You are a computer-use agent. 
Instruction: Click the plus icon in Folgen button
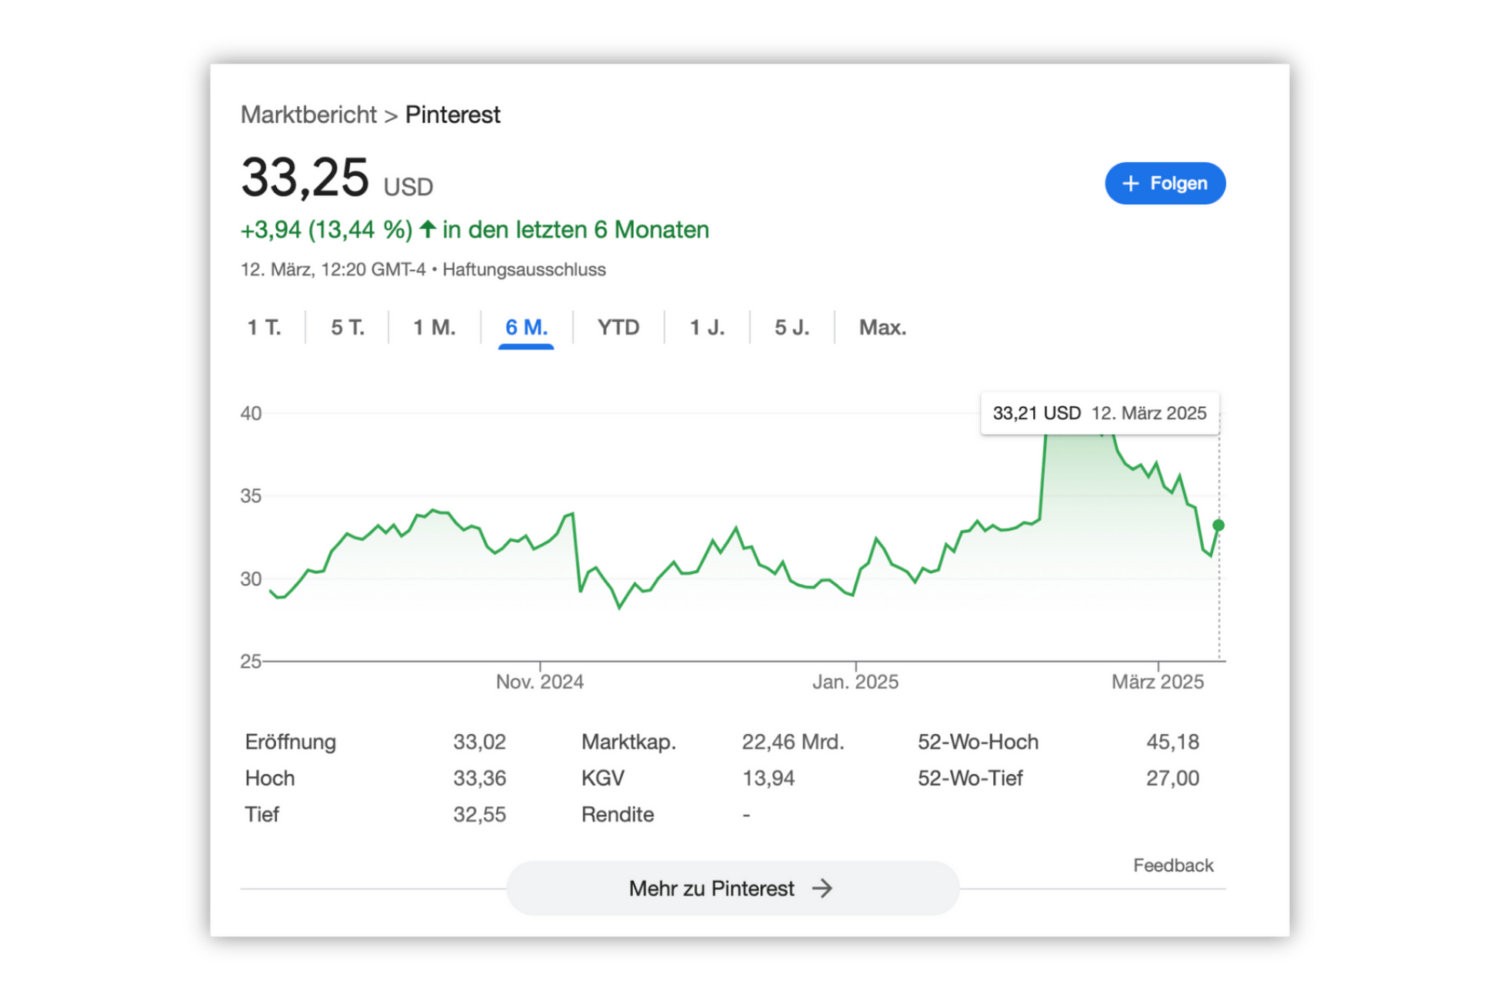(1131, 183)
